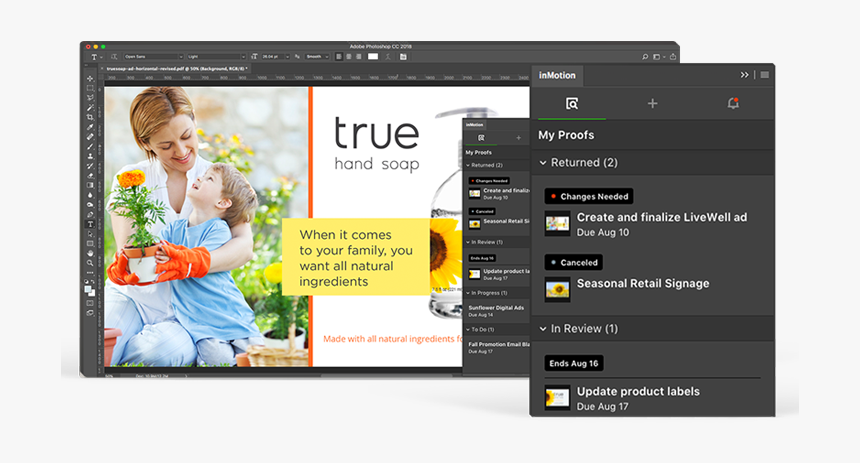Open Seasonal Retail Signage proof
This screenshot has height=463, width=860.
(642, 283)
